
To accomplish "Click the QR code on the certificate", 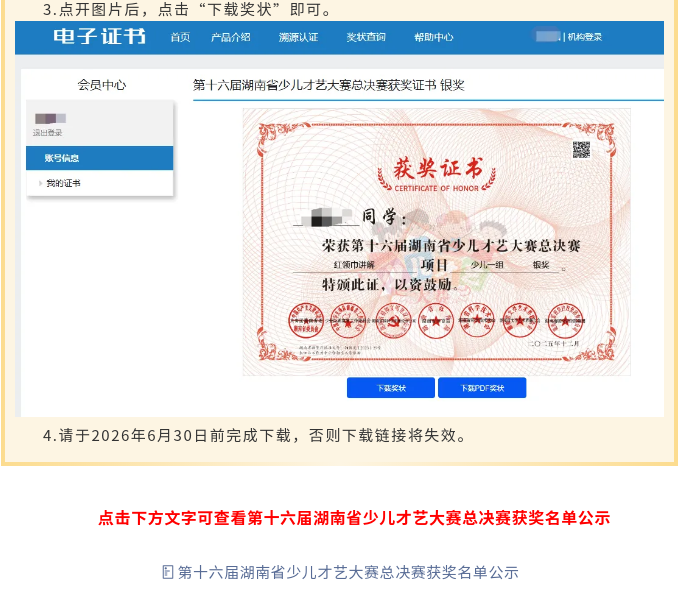I will click(581, 150).
